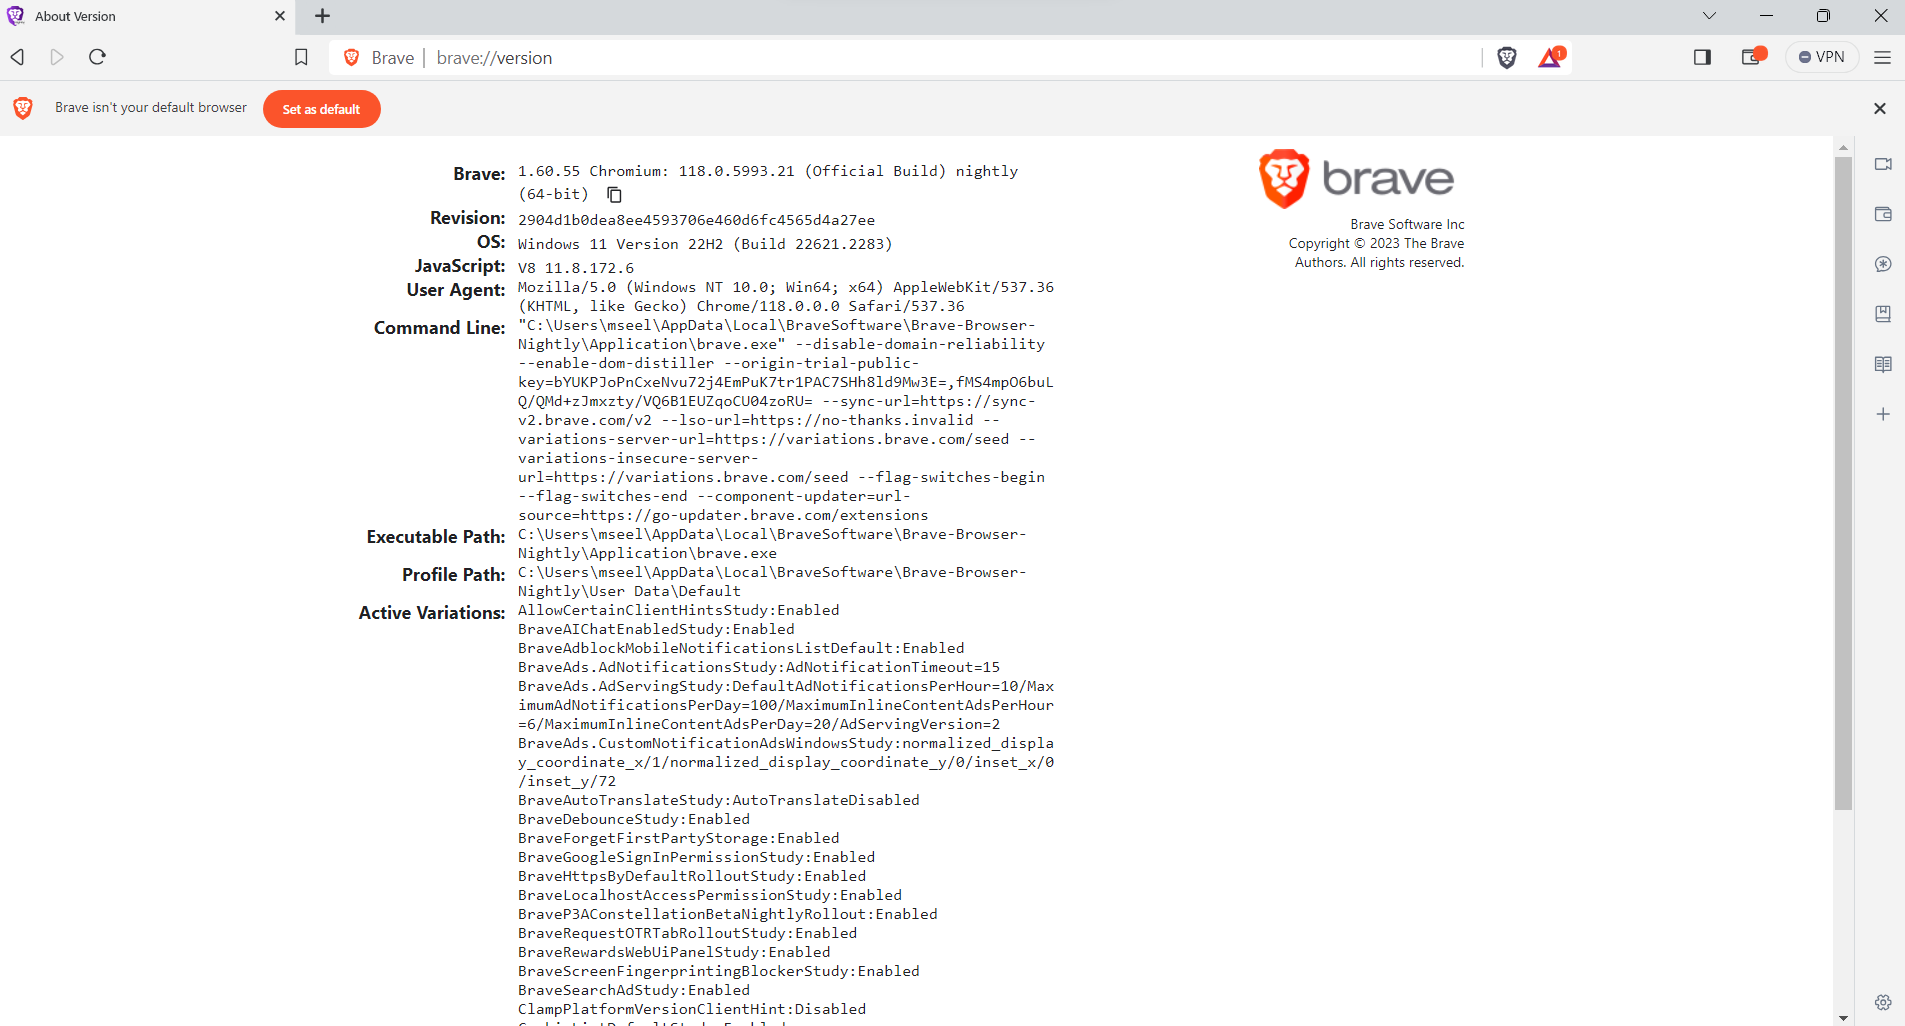This screenshot has width=1905, height=1026.
Task: Toggle the side panel open
Action: (x=1701, y=57)
